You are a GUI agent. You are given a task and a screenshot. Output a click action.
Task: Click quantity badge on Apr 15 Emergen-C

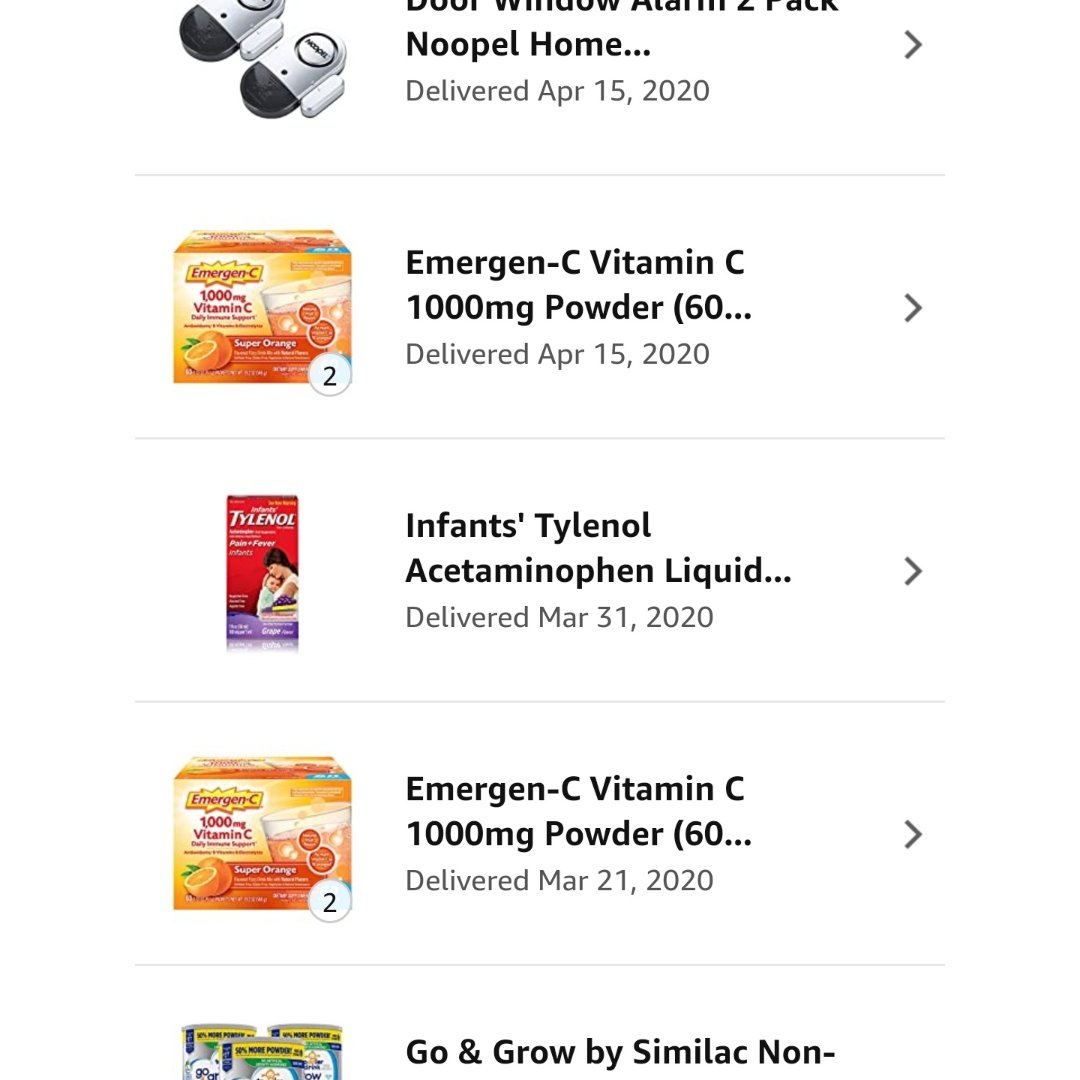(x=330, y=377)
